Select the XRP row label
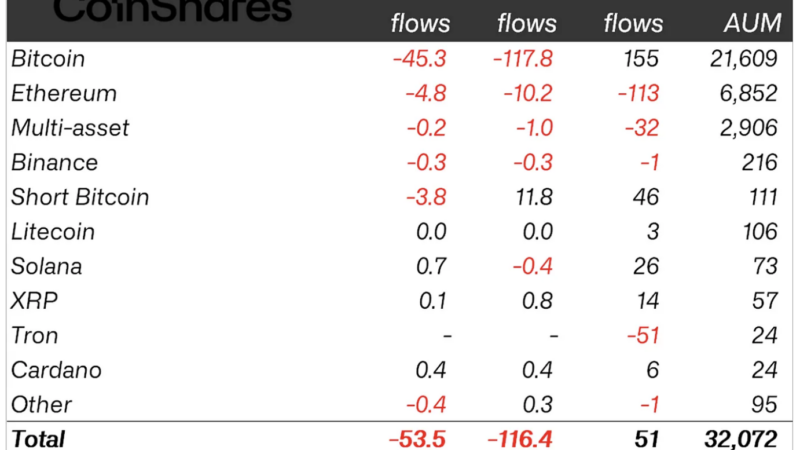 pos(34,301)
